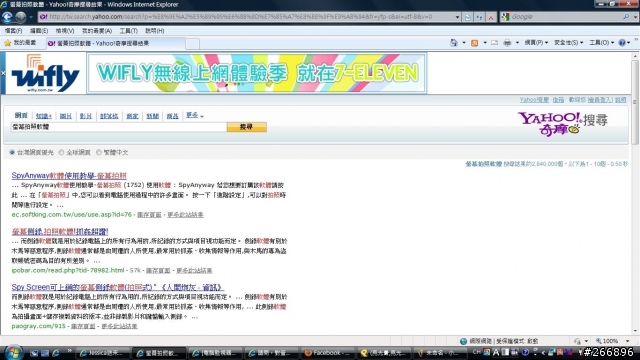Open the Safety (S) dropdown menu
The height and width of the screenshot is (360, 640).
point(568,42)
